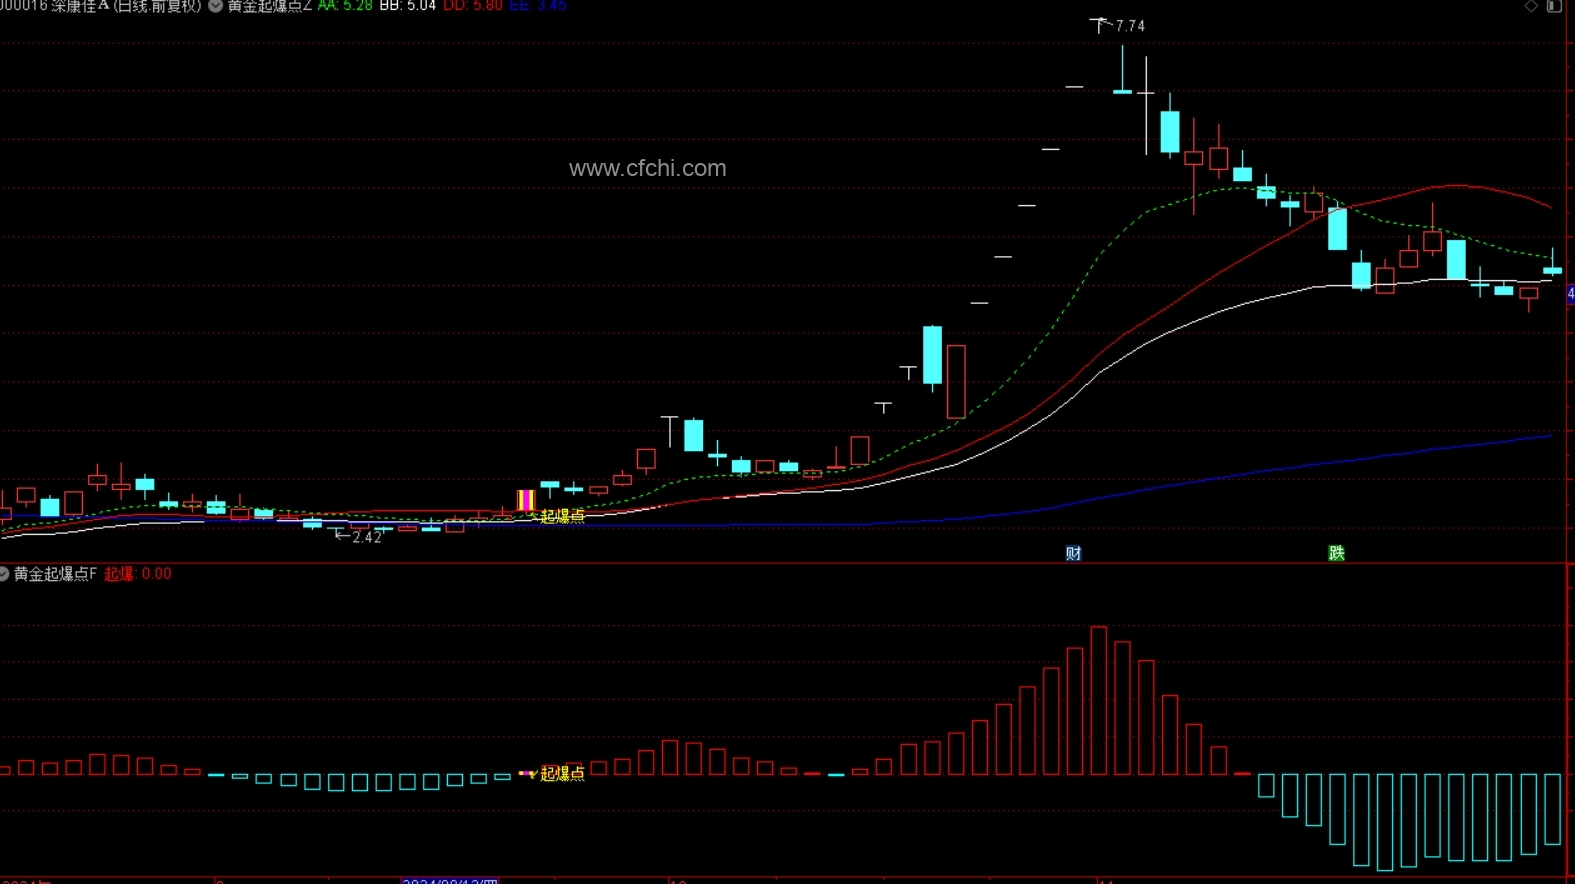Click the small blue price tag on the right axis

[x=1570, y=294]
